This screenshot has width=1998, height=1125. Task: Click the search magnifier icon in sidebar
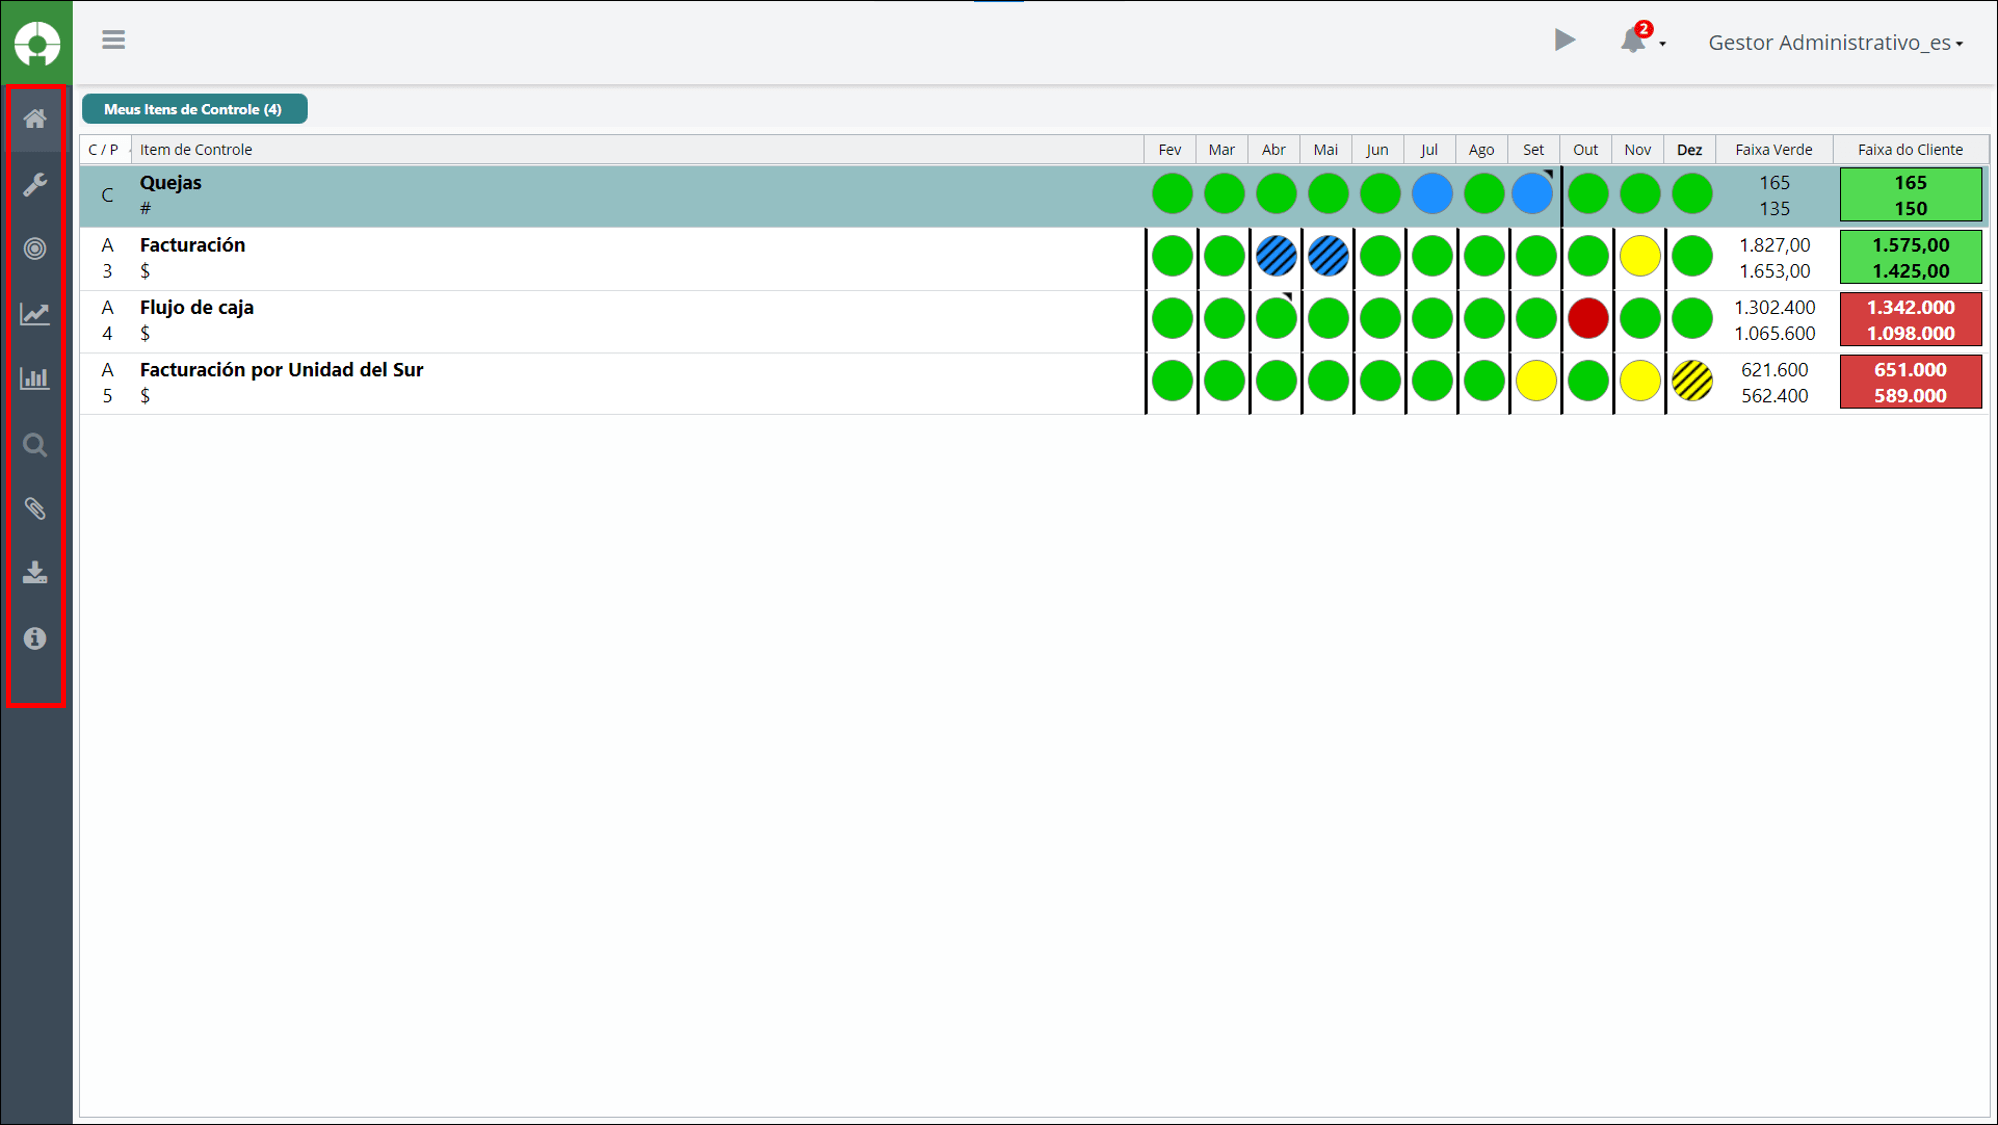tap(35, 444)
